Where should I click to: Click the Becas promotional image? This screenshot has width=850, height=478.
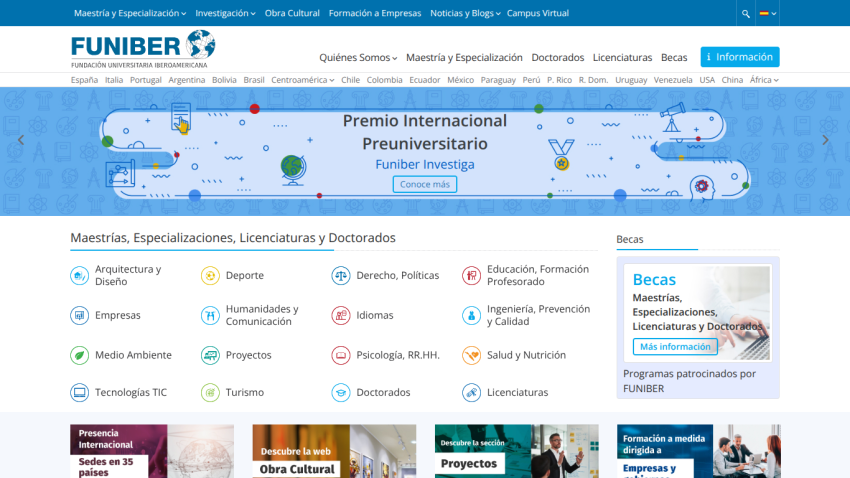pos(698,313)
